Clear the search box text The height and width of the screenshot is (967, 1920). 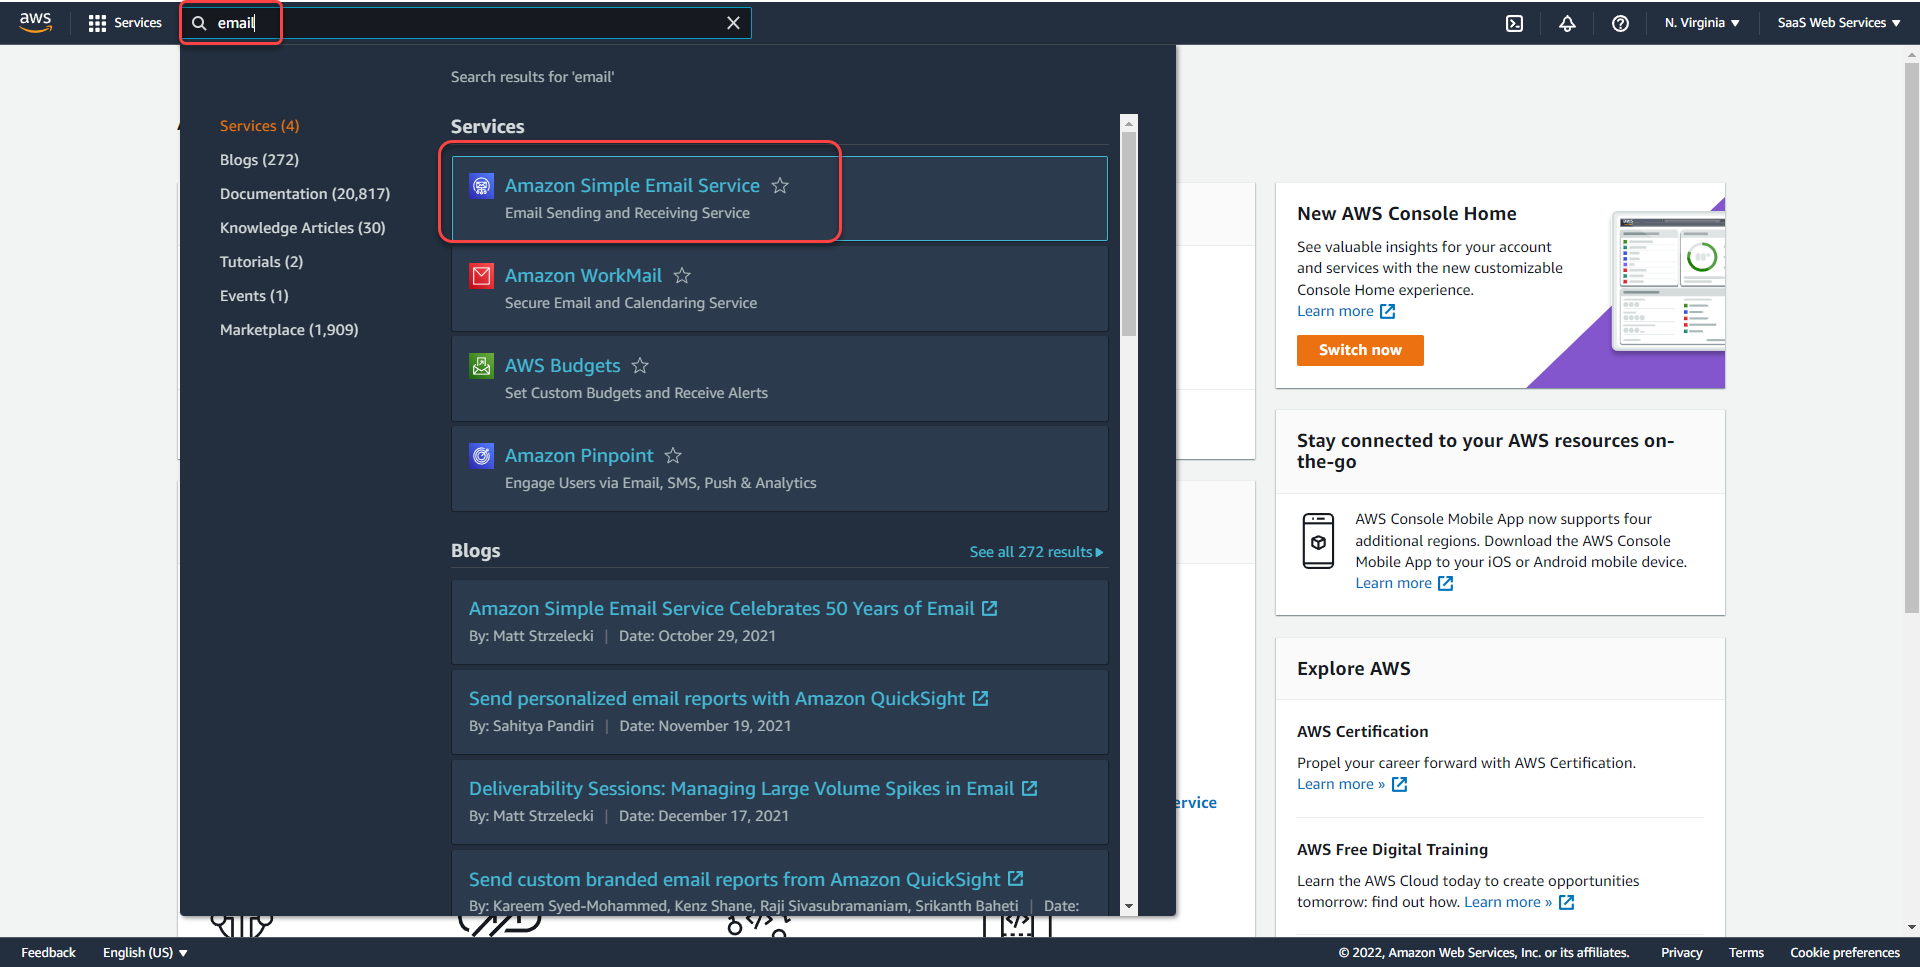[x=733, y=23]
